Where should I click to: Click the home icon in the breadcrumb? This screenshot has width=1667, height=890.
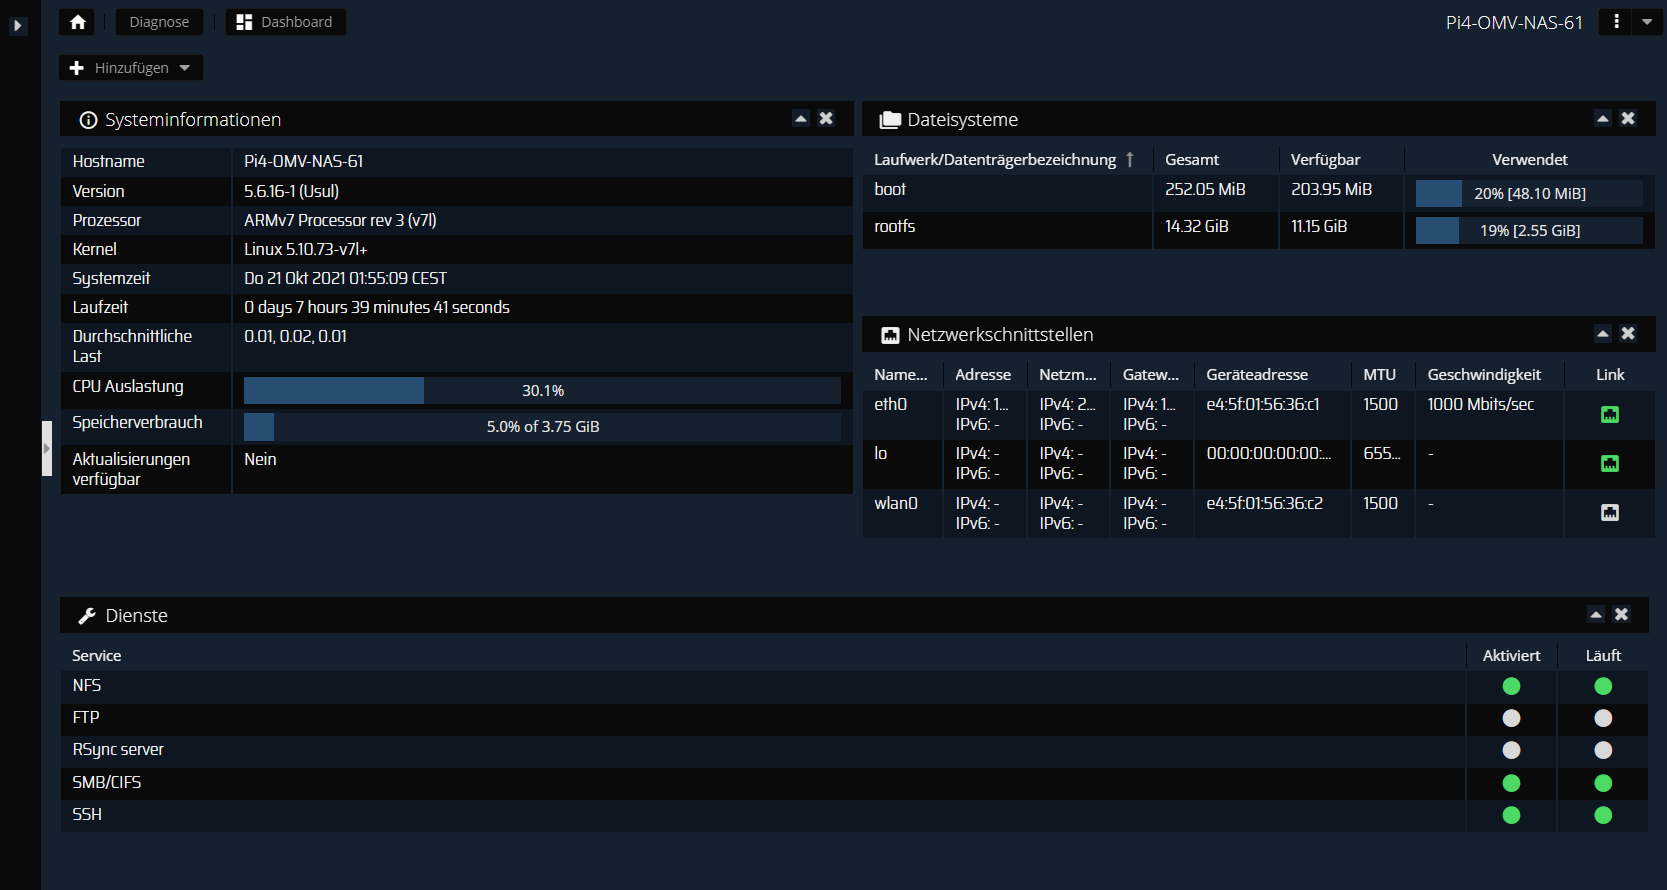pos(78,22)
